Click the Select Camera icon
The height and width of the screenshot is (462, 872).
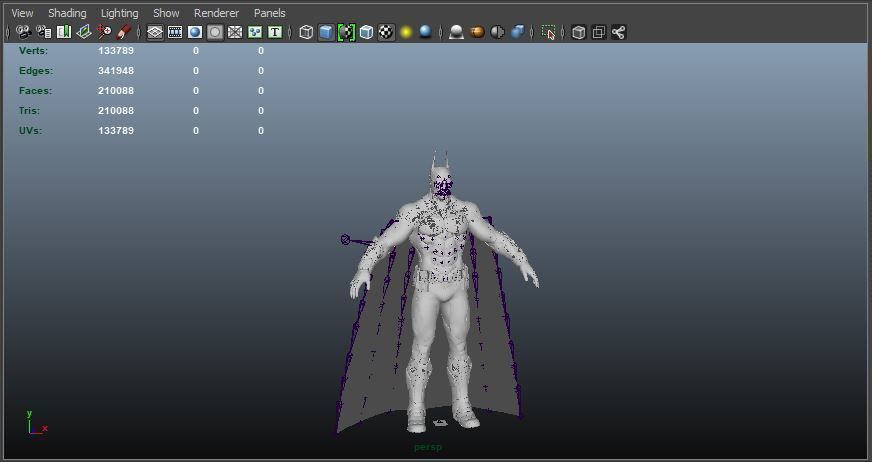[x=23, y=32]
